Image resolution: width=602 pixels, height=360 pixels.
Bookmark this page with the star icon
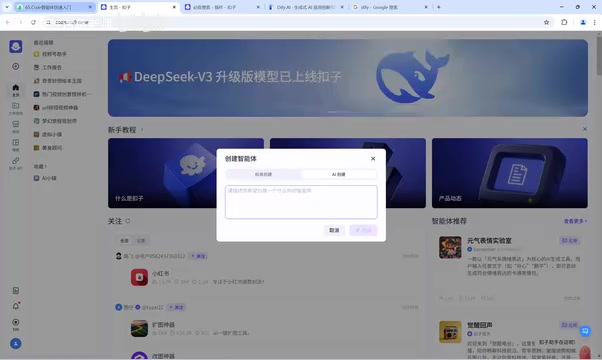(546, 22)
